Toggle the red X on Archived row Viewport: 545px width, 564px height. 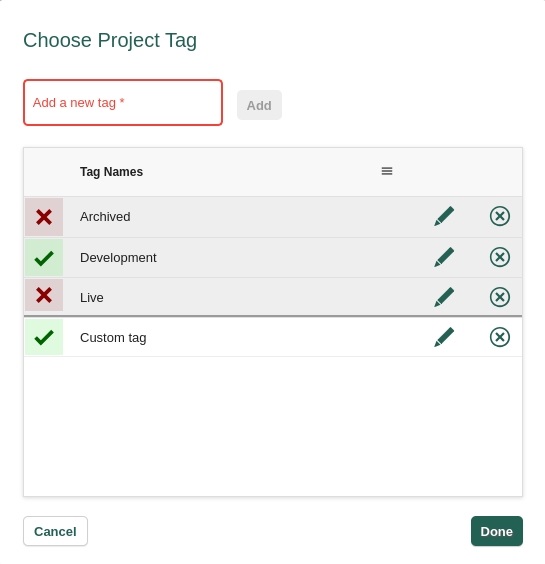coord(44,217)
